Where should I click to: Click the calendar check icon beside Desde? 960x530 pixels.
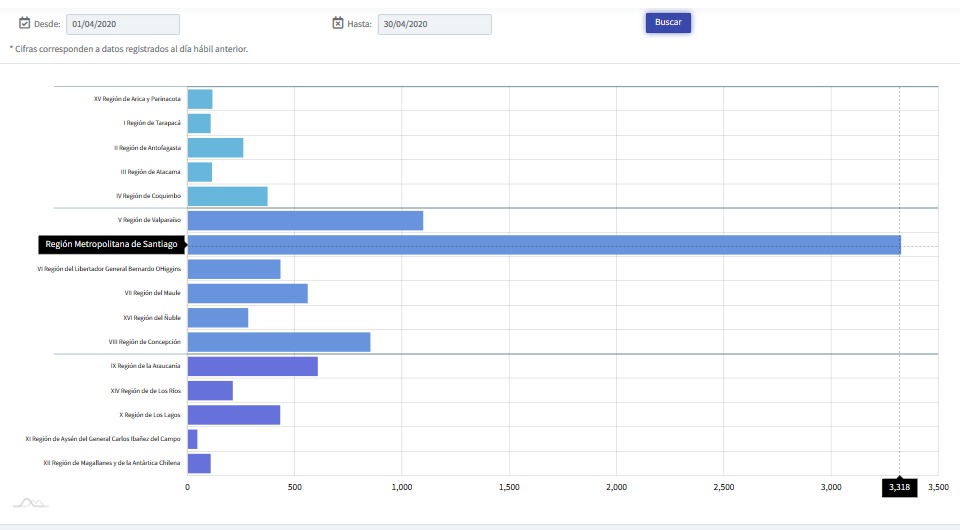[25, 23]
